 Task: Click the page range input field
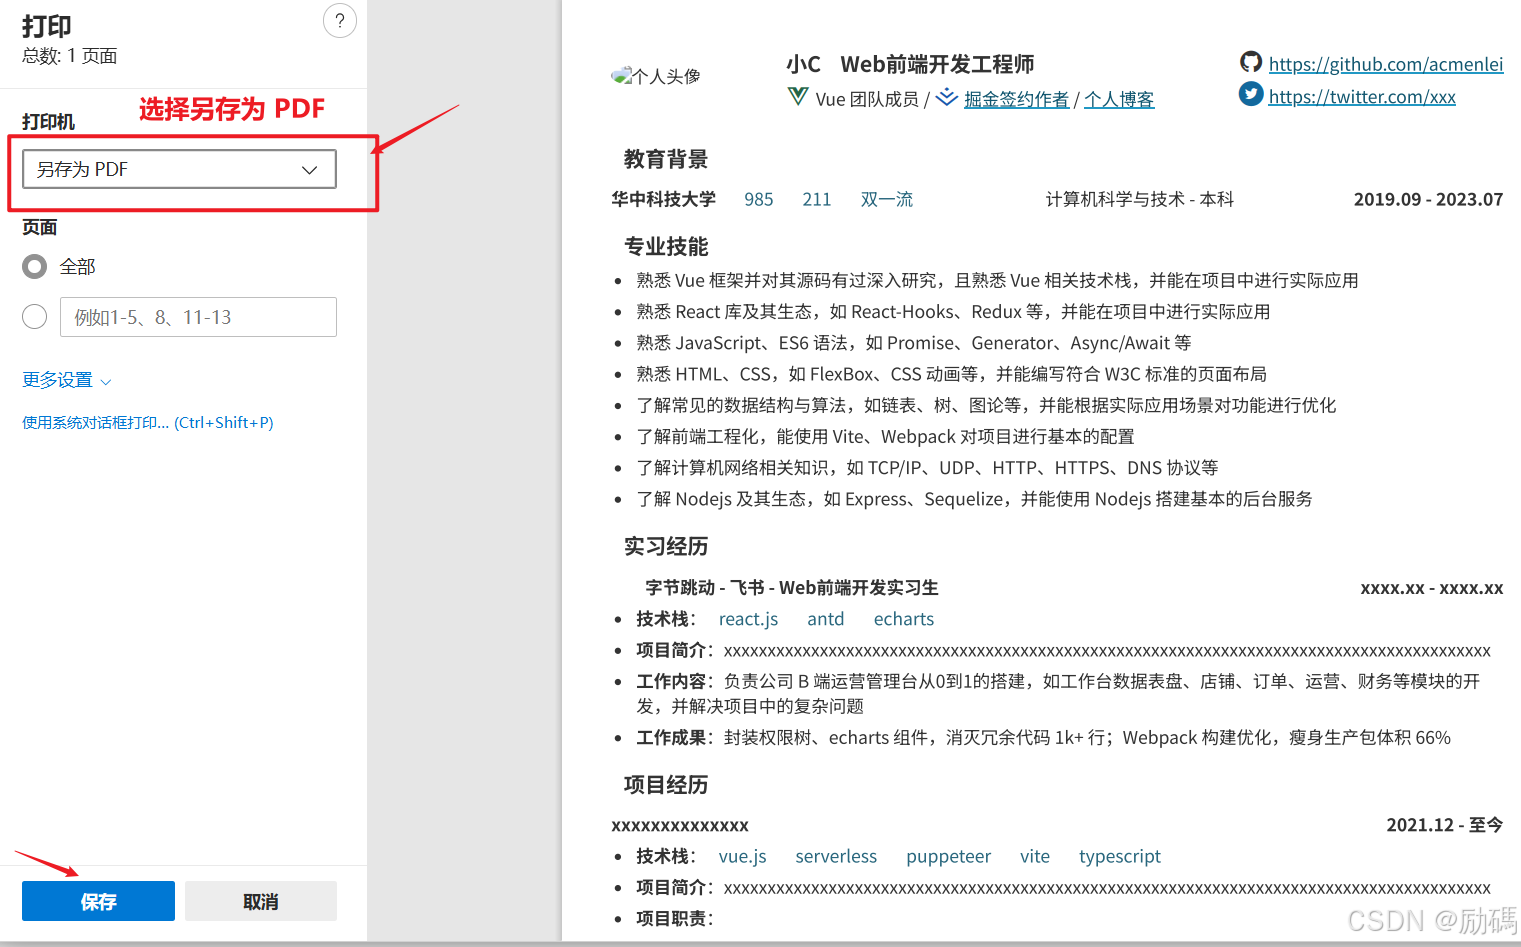click(x=198, y=317)
